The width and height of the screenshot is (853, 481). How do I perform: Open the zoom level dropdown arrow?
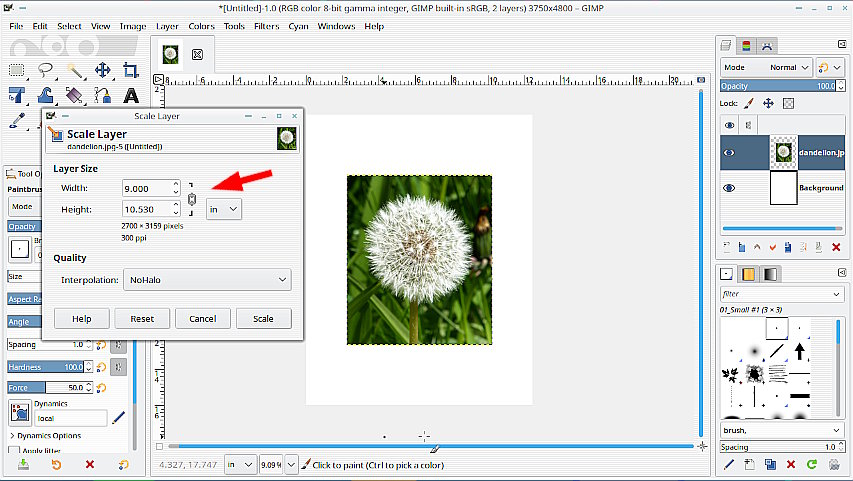(x=292, y=465)
